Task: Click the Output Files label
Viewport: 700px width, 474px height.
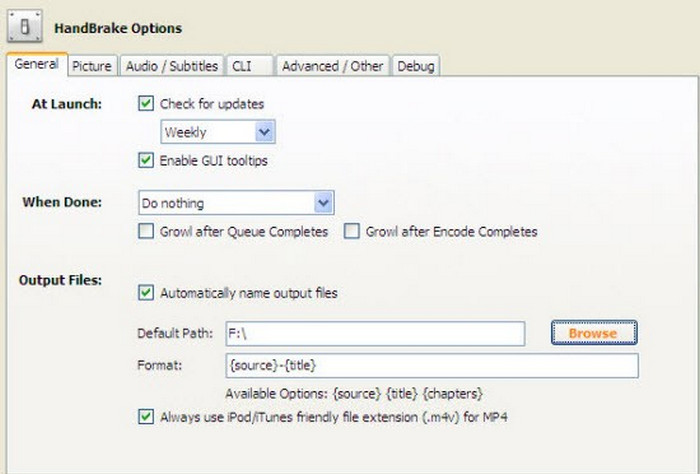Action: coord(60,280)
